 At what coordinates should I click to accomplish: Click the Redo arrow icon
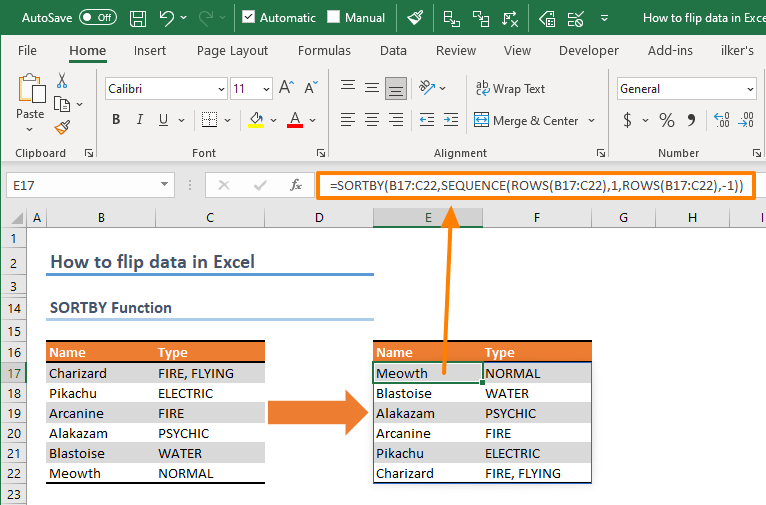pyautogui.click(x=207, y=19)
